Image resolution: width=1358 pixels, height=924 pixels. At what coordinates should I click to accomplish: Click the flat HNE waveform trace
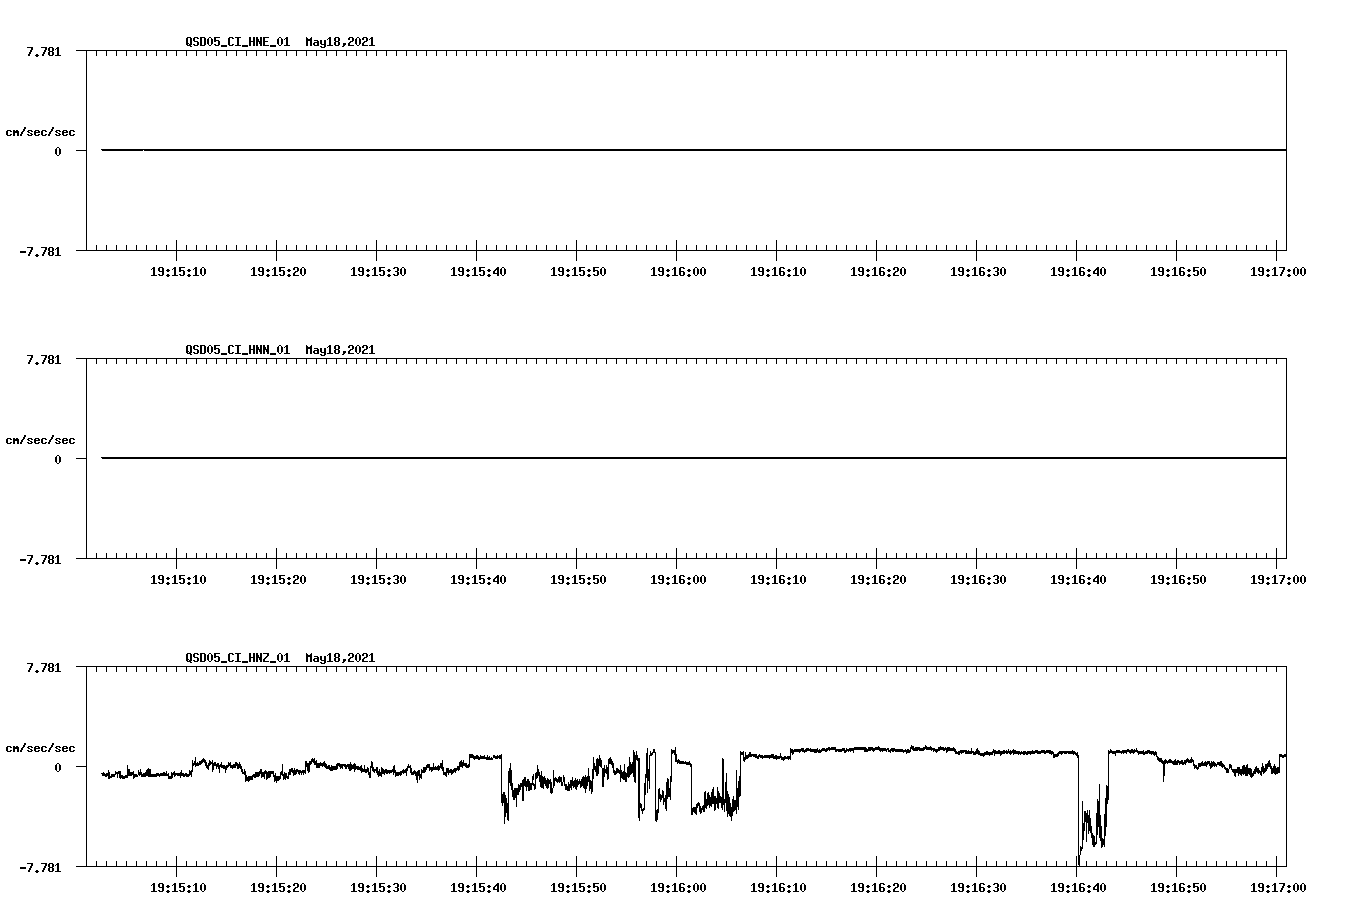click(x=600, y=150)
